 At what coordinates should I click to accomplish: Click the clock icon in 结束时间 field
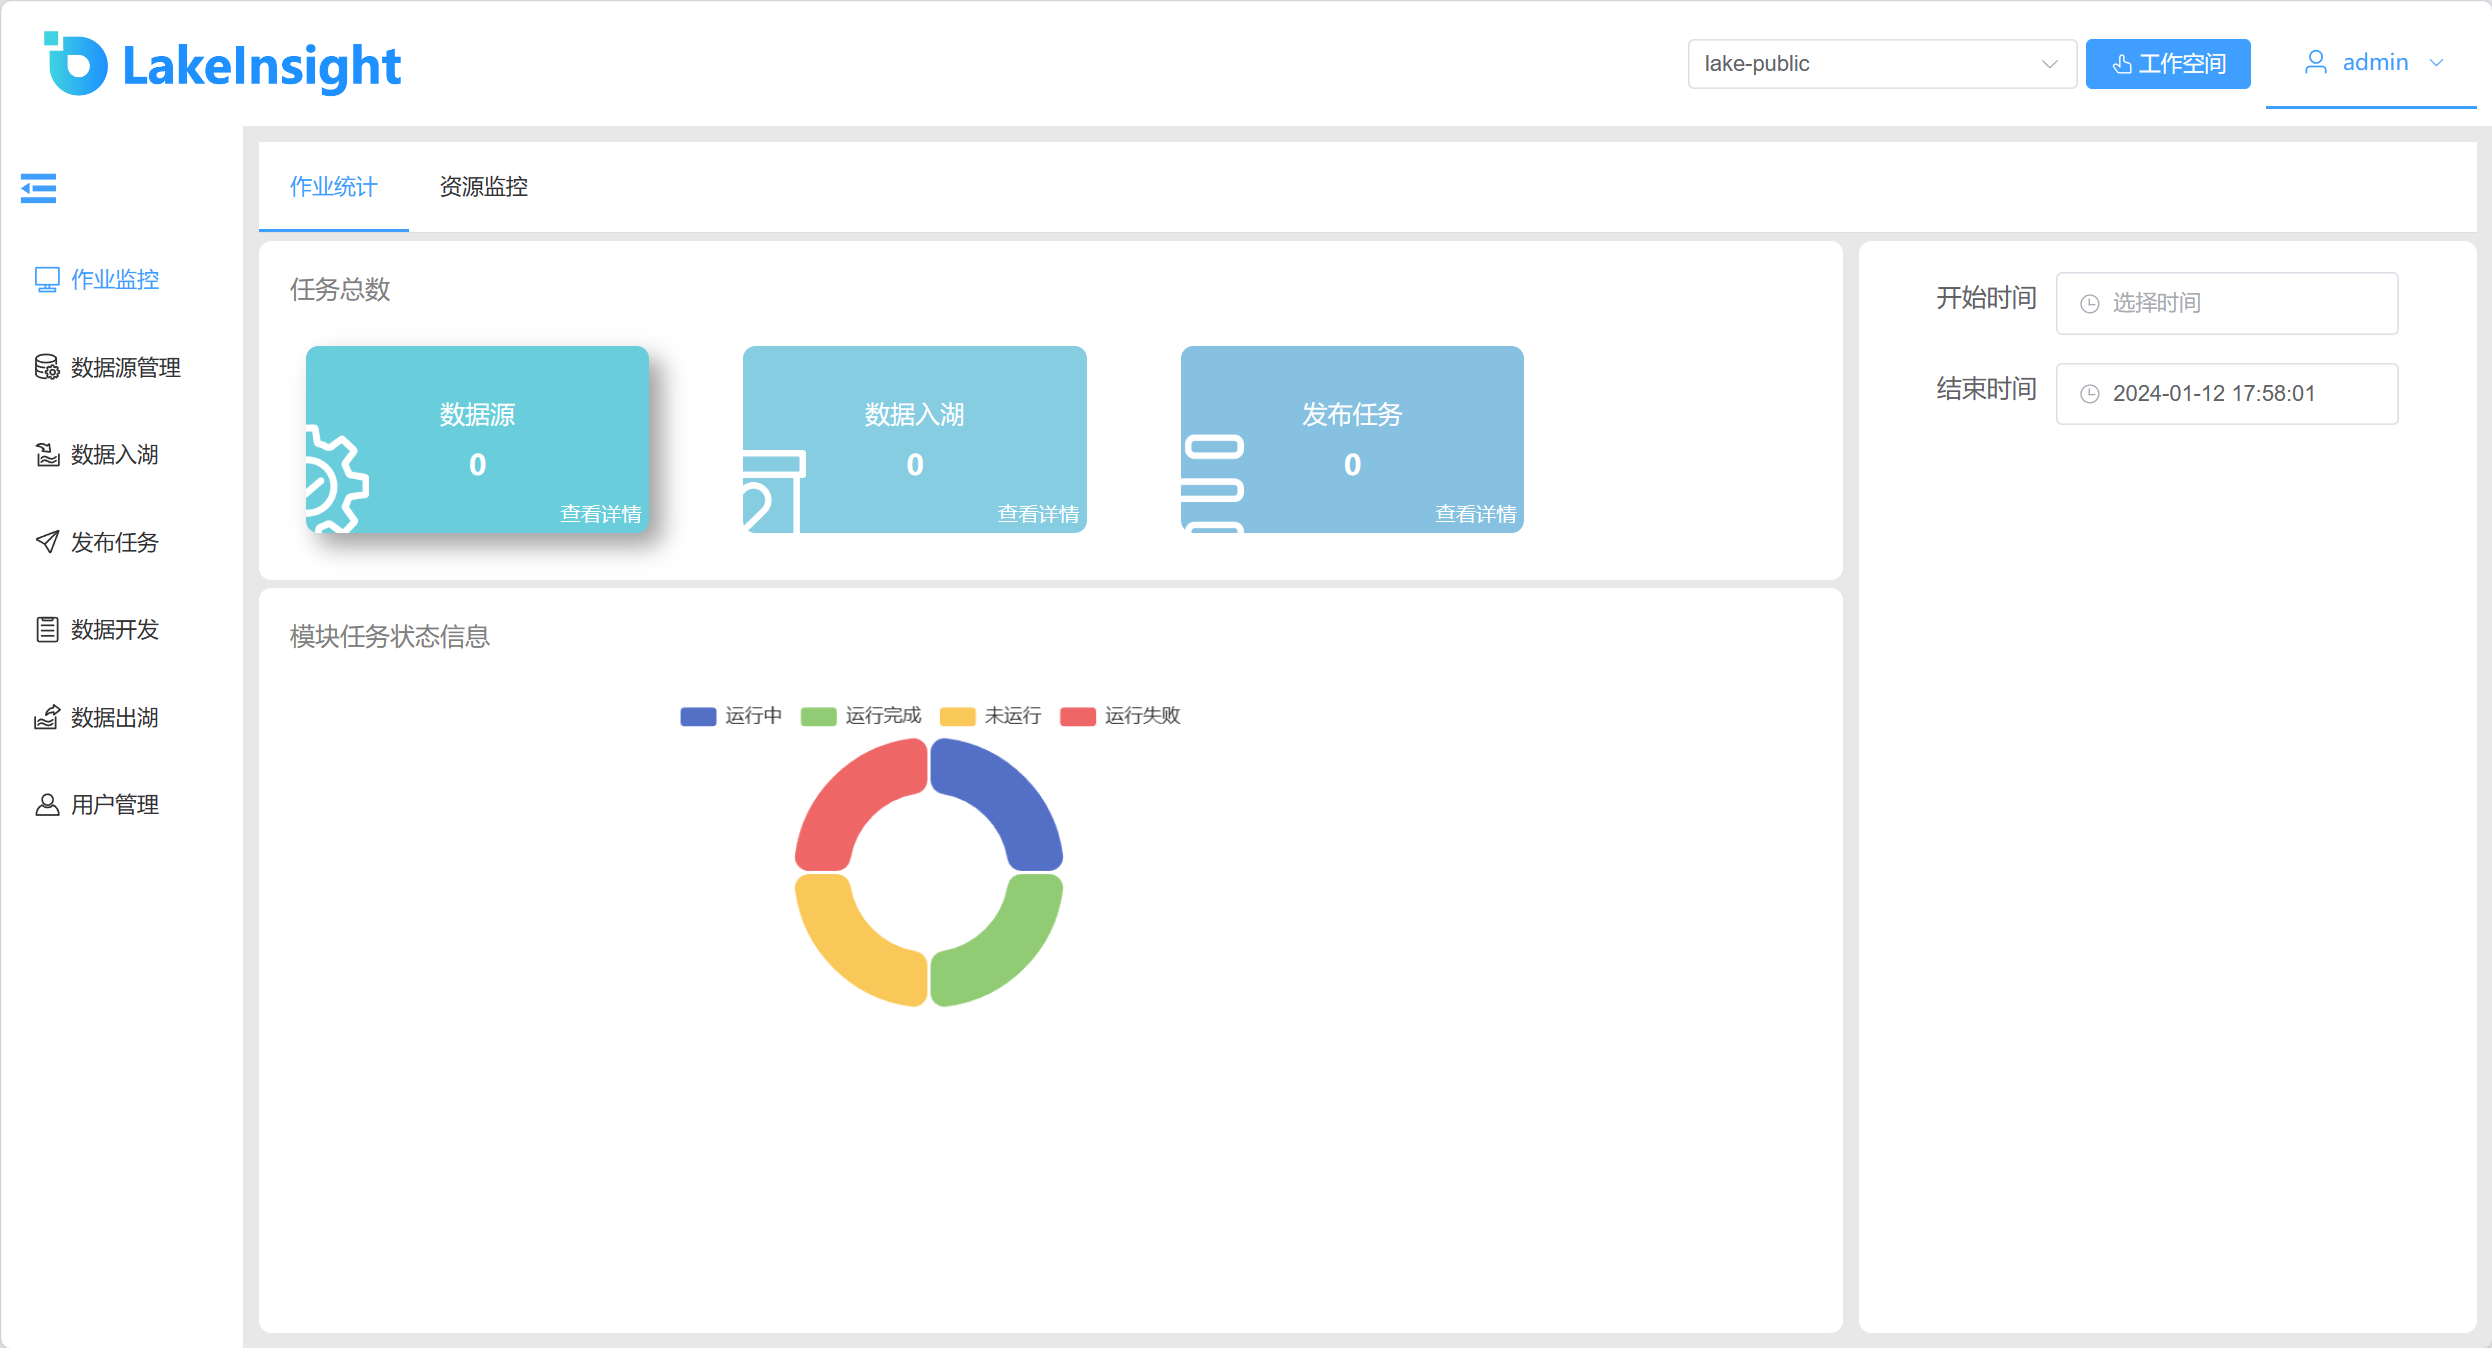2089,394
